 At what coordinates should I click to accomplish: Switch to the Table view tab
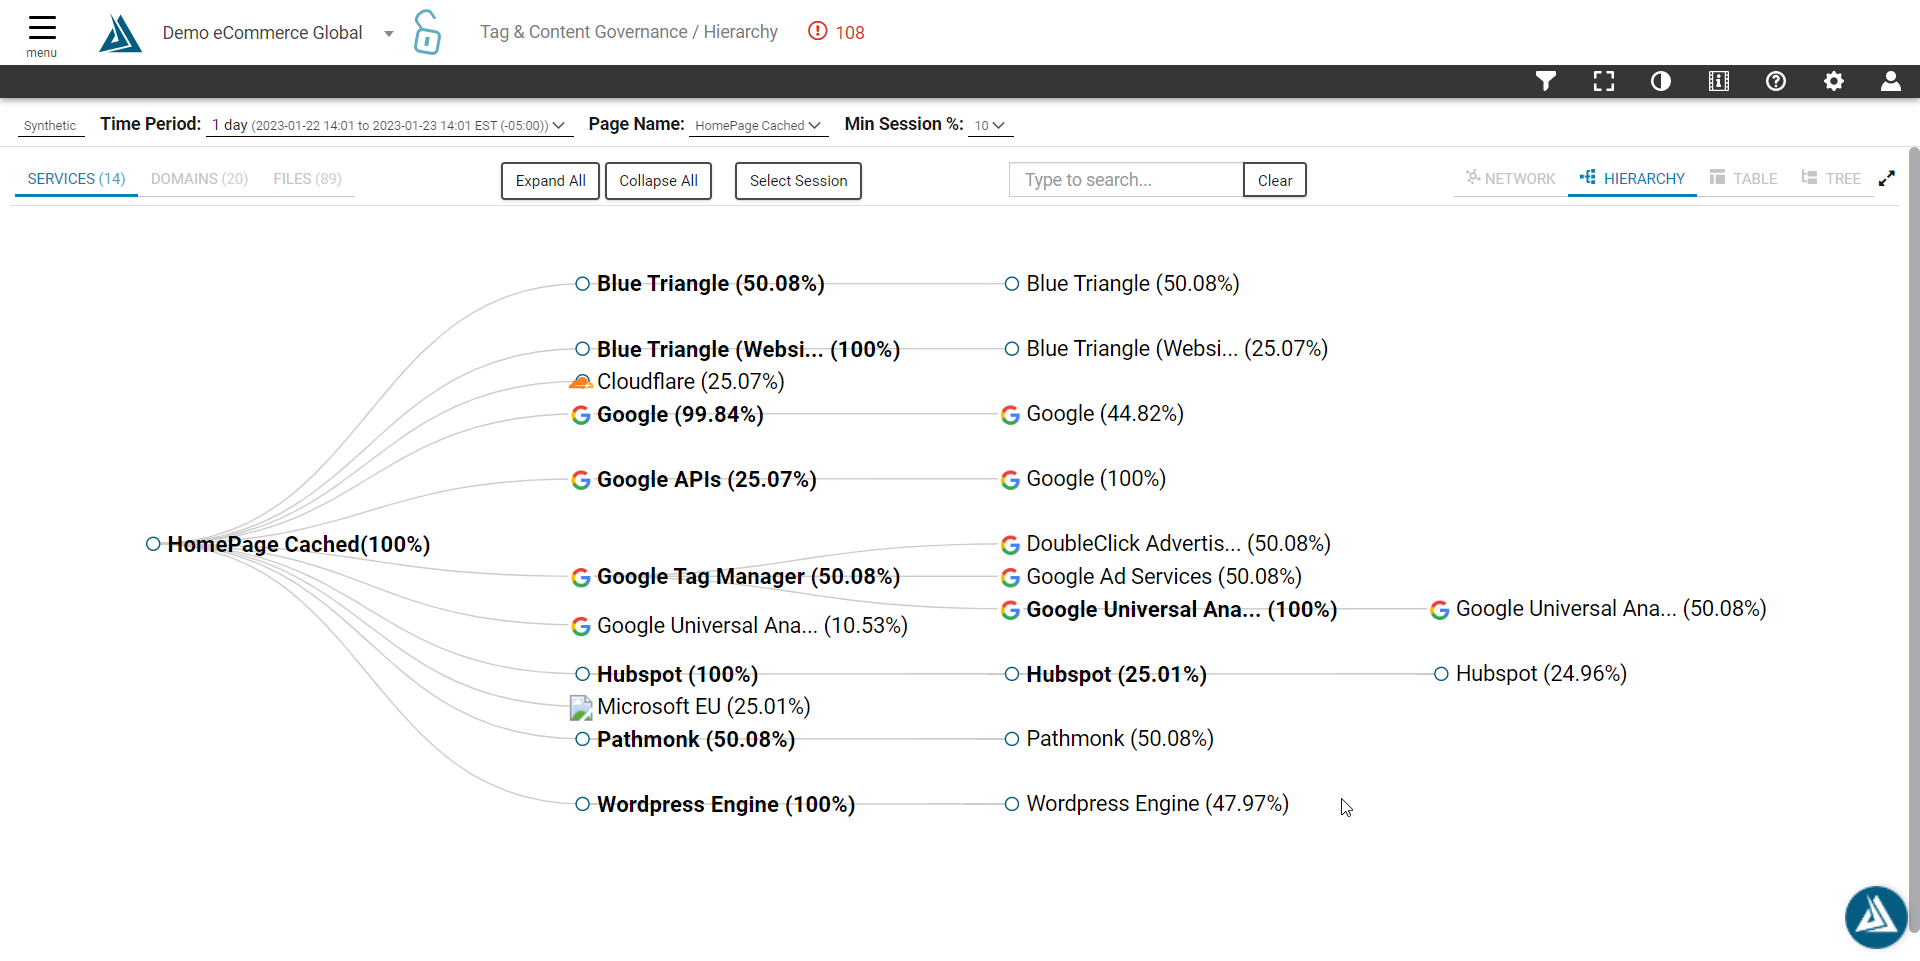1743,178
